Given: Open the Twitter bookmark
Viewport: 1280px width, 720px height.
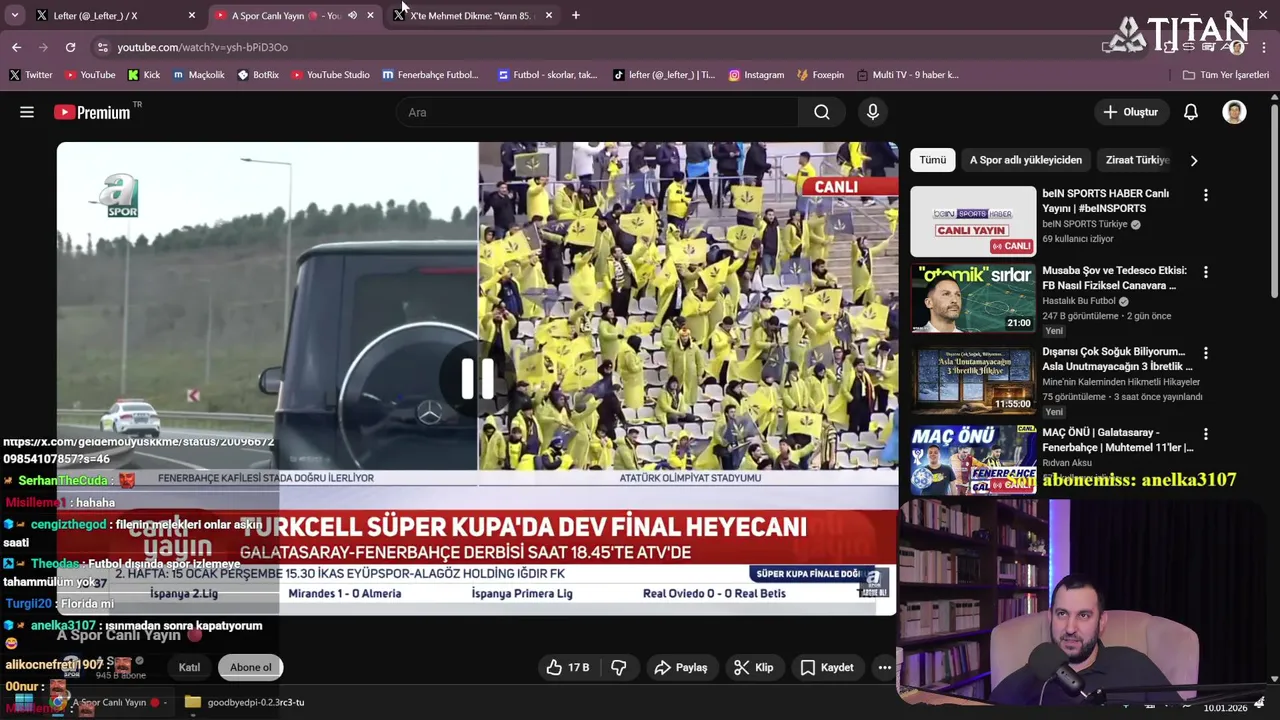Looking at the screenshot, I should (30, 75).
